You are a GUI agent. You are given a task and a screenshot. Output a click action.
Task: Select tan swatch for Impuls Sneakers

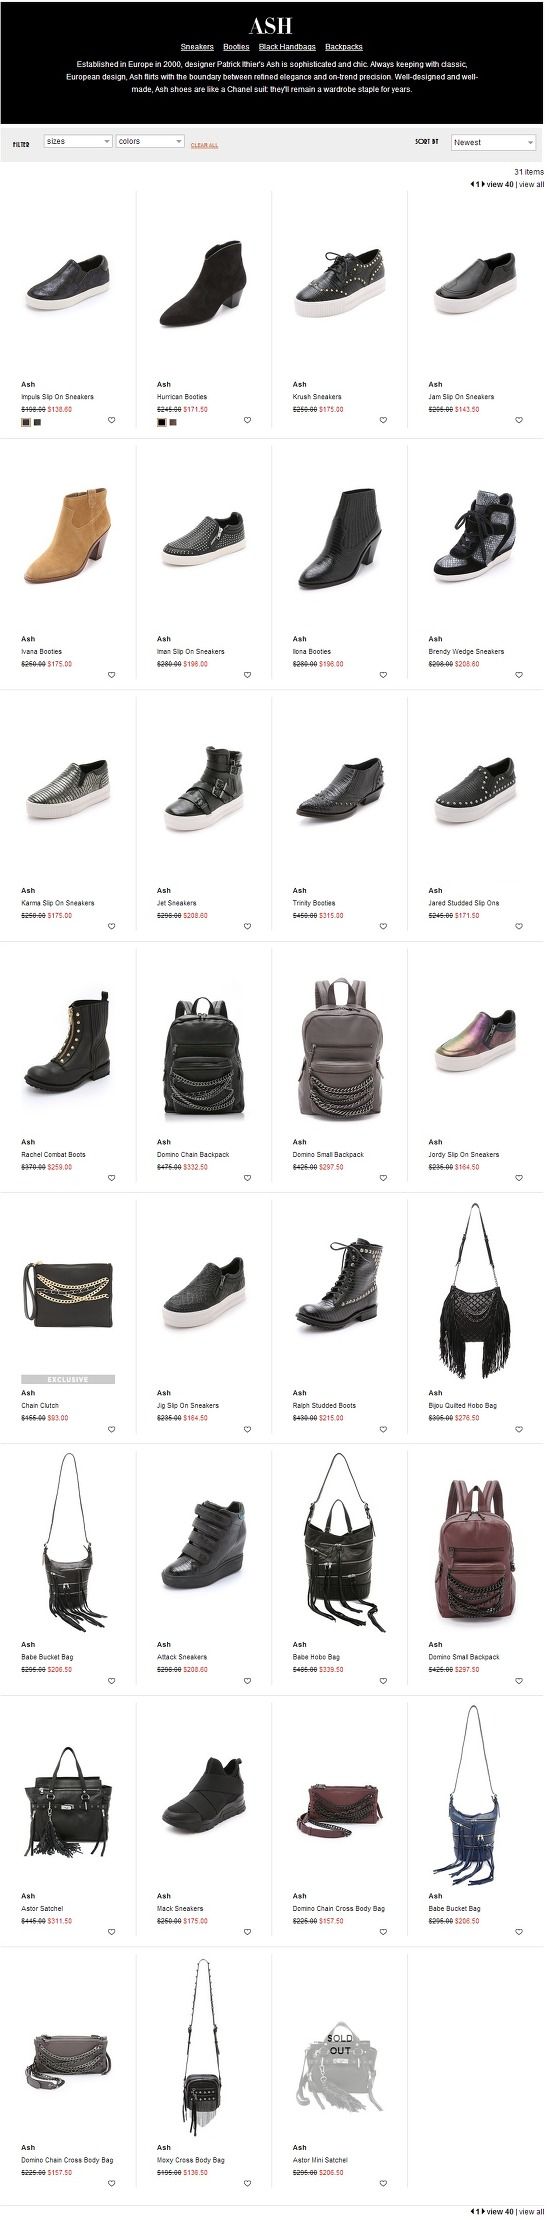pos(26,421)
